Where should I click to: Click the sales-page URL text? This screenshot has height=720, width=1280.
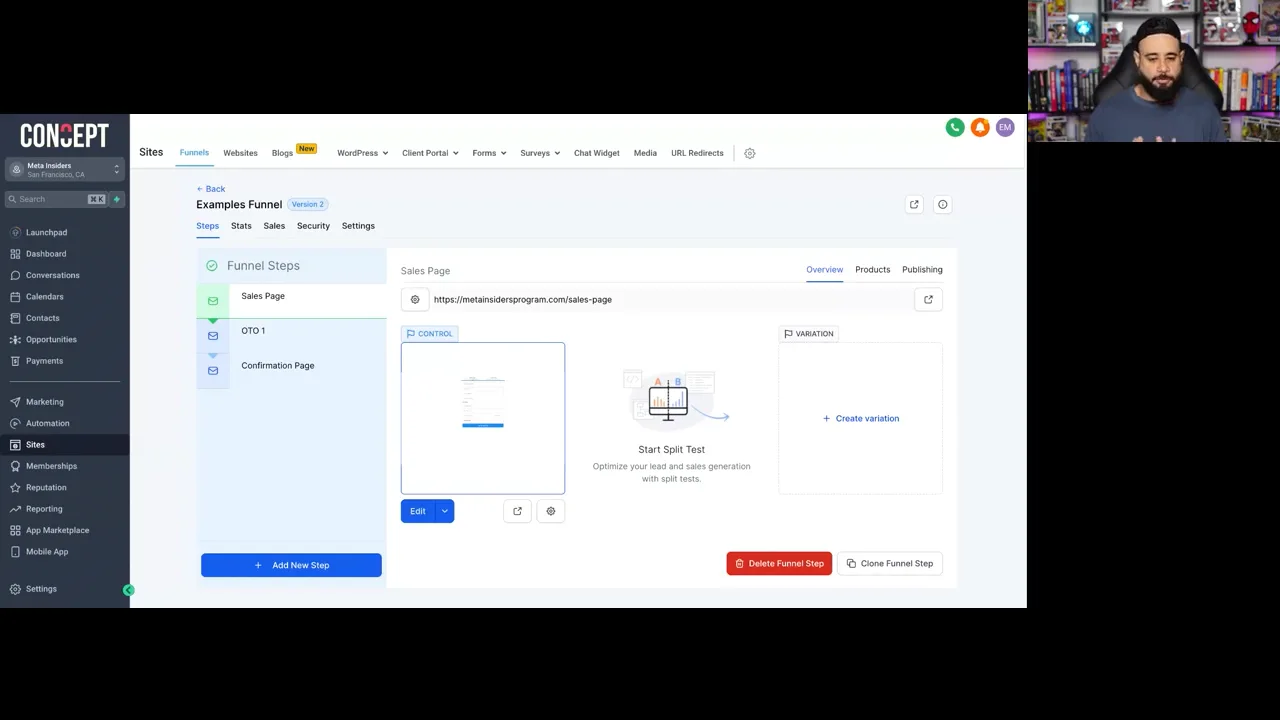[x=523, y=299]
